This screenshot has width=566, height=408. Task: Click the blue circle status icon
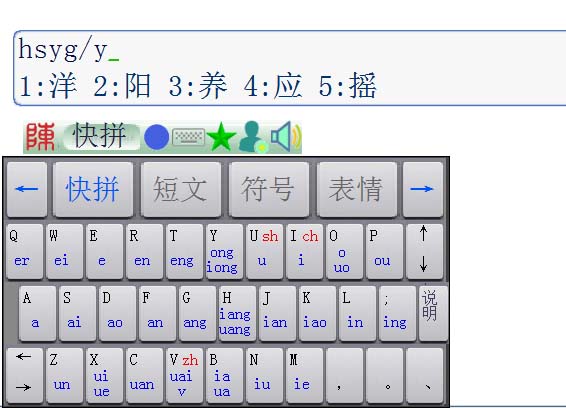(x=156, y=137)
